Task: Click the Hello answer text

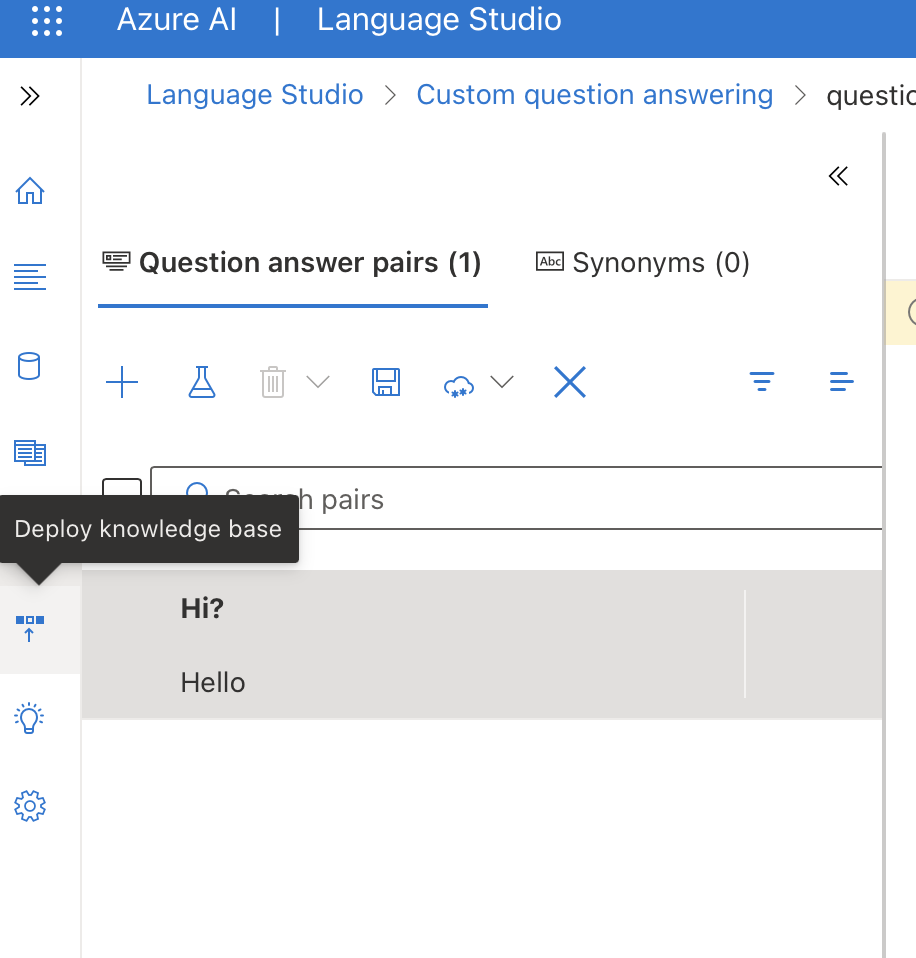Action: 213,682
